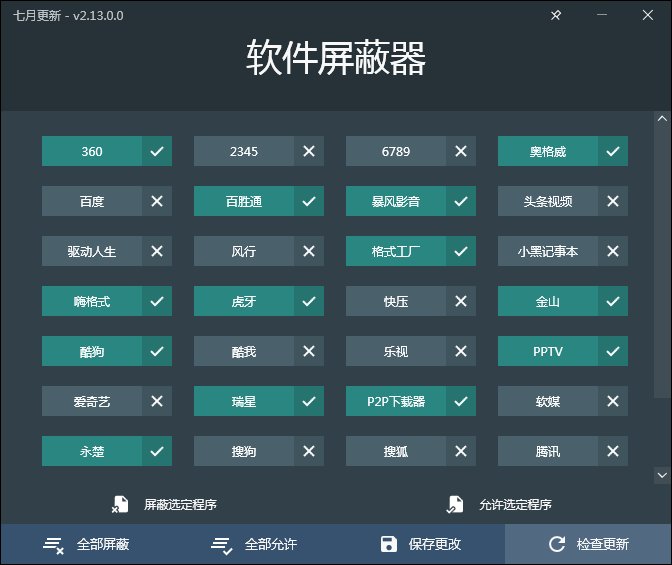Toggle the 搜狗 block switch
This screenshot has width=672, height=565.
tap(259, 451)
